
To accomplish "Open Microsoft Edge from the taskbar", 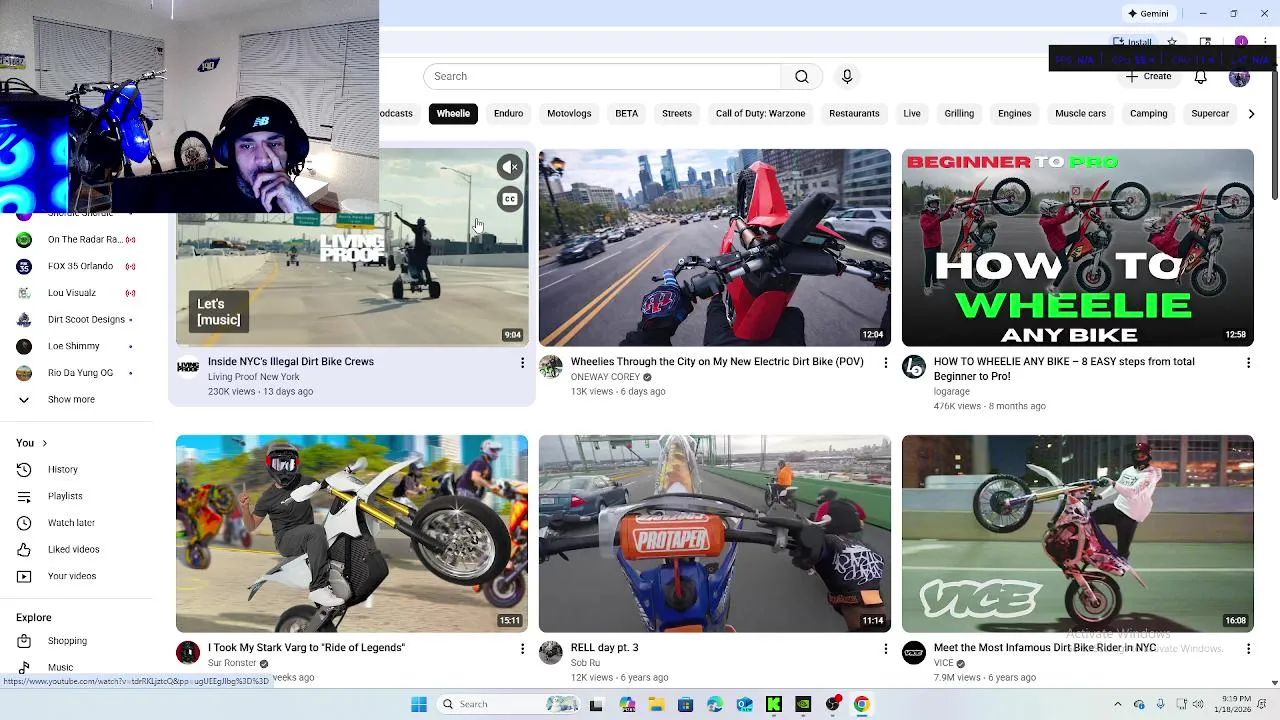I will pyautogui.click(x=715, y=704).
